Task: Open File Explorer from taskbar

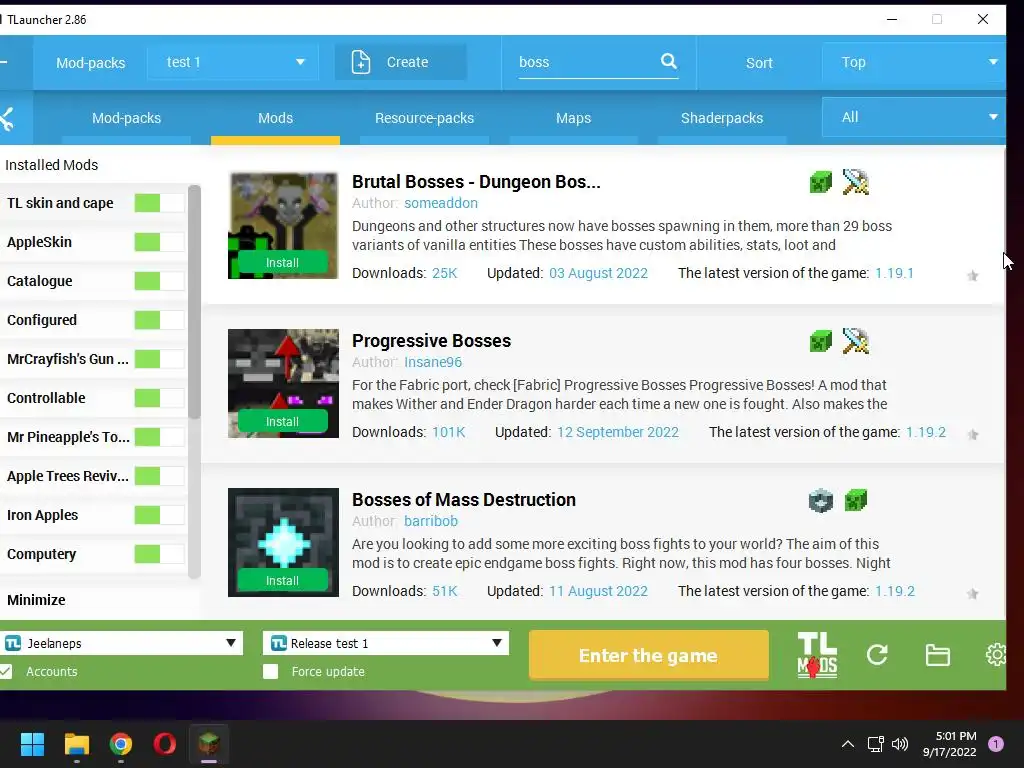Action: 76,744
